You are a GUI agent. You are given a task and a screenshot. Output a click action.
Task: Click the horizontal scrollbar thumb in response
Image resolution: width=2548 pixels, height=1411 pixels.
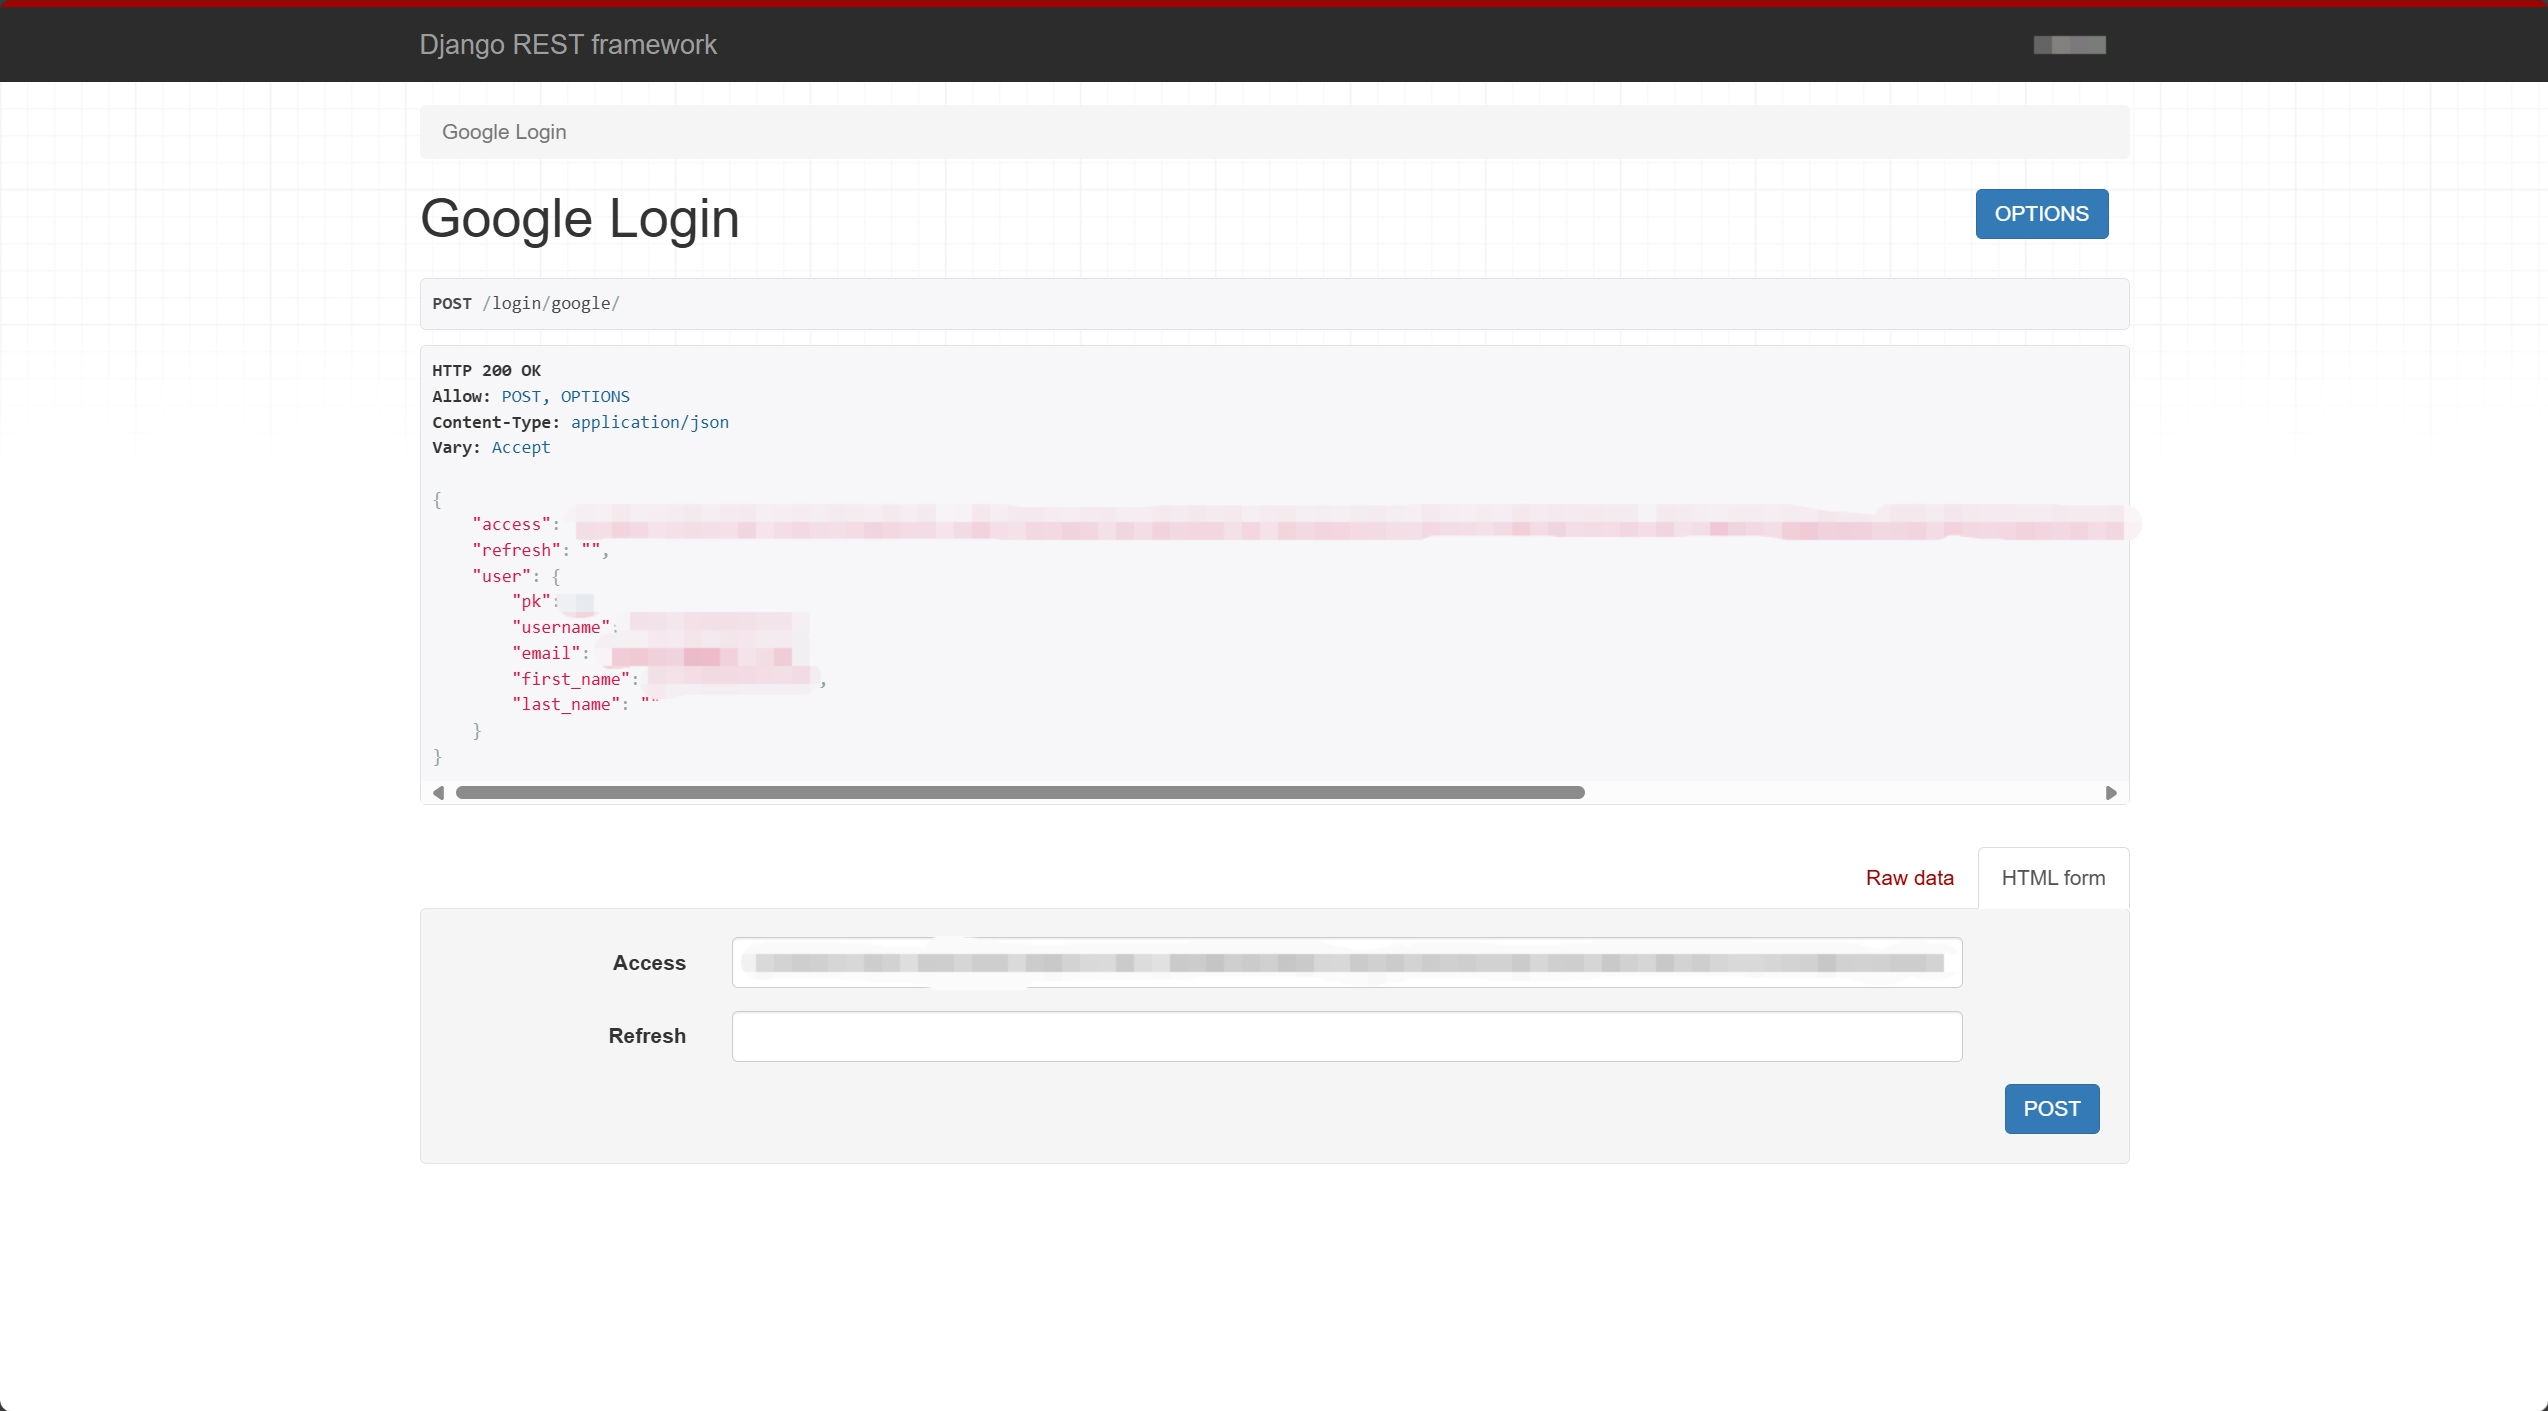1020,793
